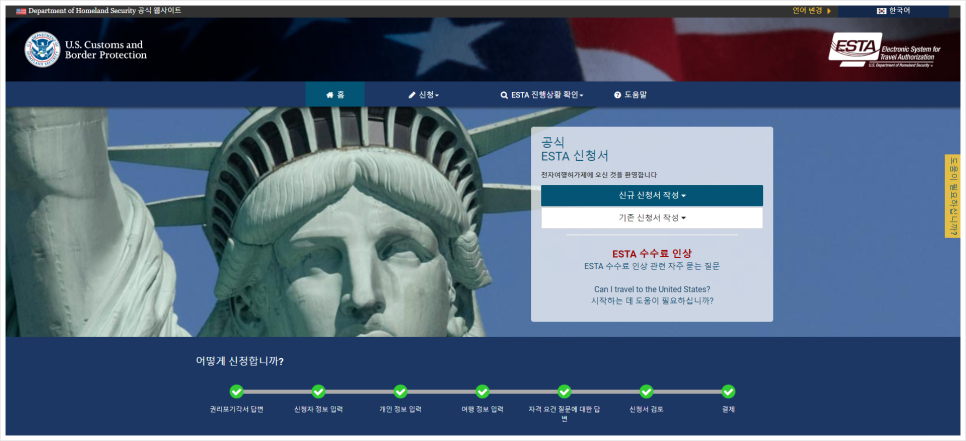Image resolution: width=966 pixels, height=441 pixels.
Task: Click the US flag icon in top bar
Action: 21,11
